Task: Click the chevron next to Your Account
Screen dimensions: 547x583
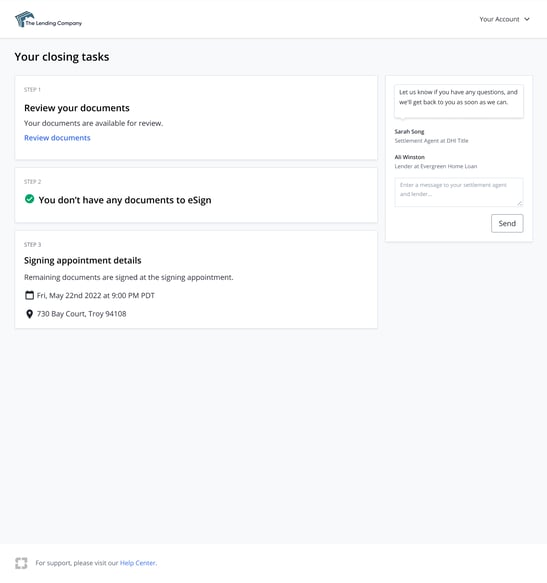Action: 527,19
